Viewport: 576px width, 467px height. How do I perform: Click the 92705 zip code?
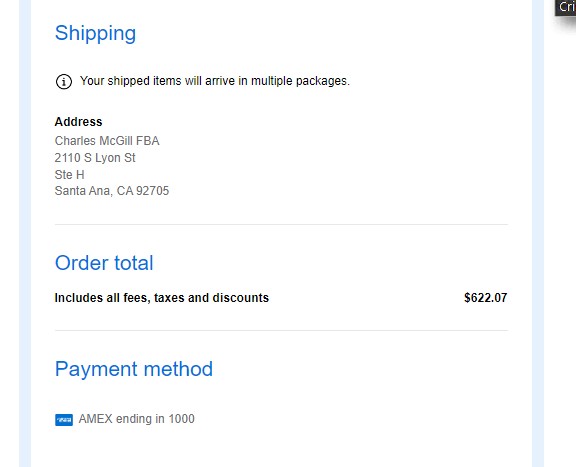[152, 191]
